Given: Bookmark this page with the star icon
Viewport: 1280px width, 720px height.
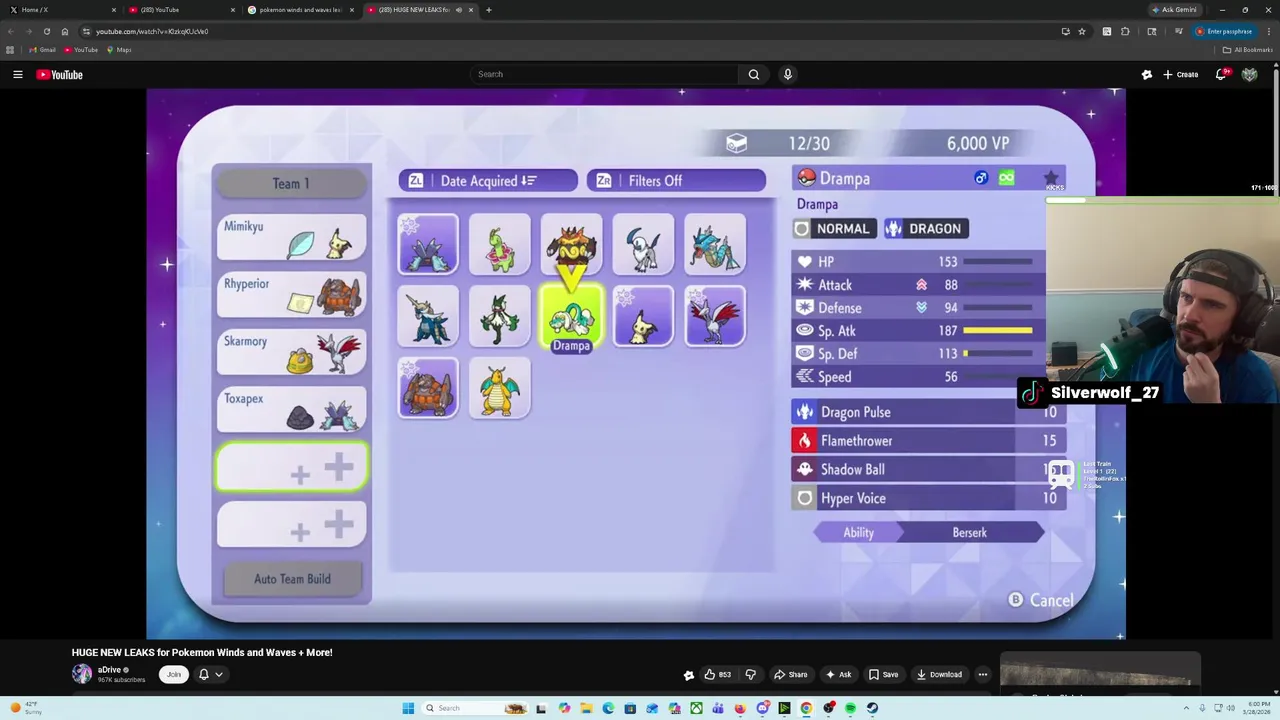Looking at the screenshot, I should [x=1081, y=31].
